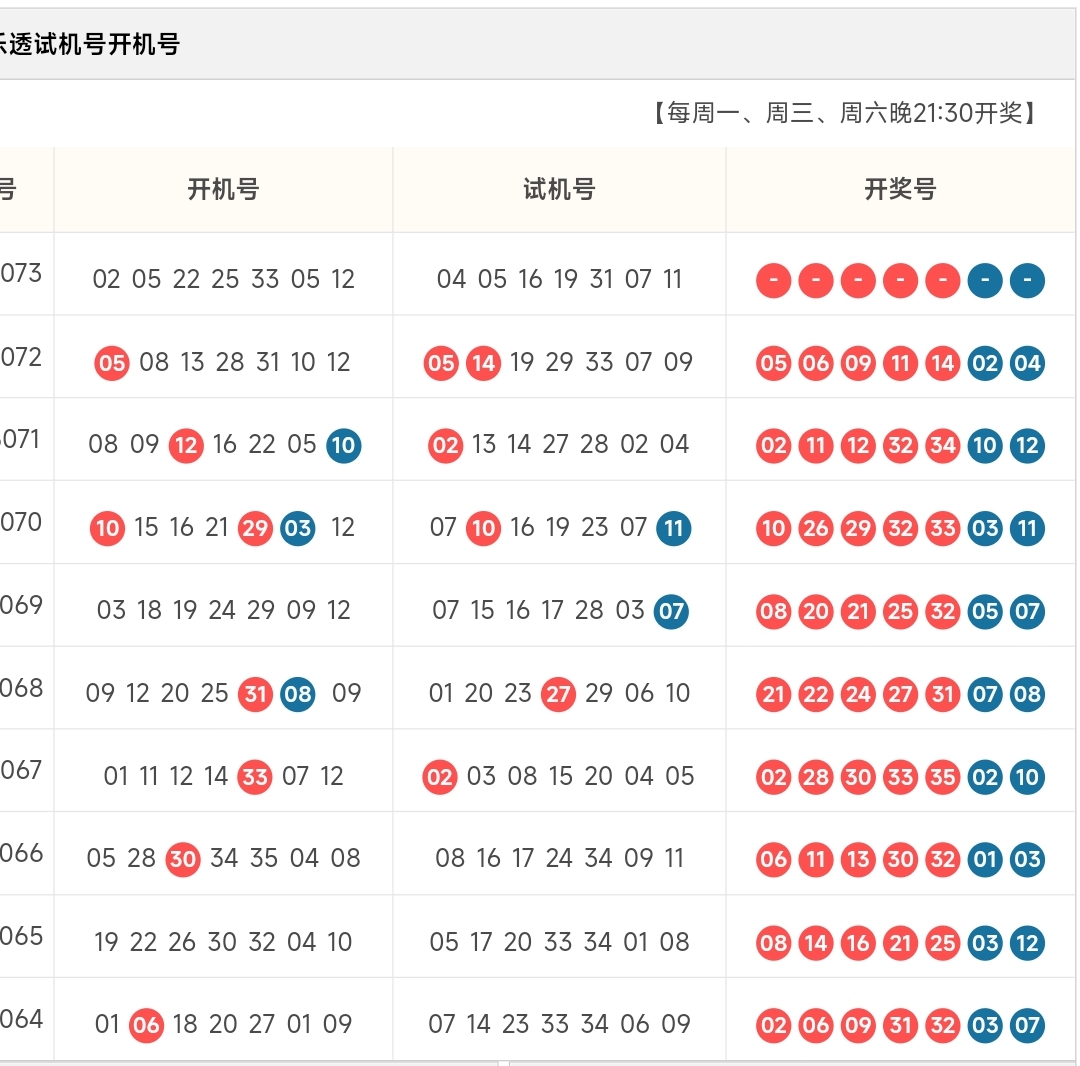Viewport: 1080px width, 1066px height.
Task: Click red ball 33 in row 067 开机号
Action: point(255,777)
